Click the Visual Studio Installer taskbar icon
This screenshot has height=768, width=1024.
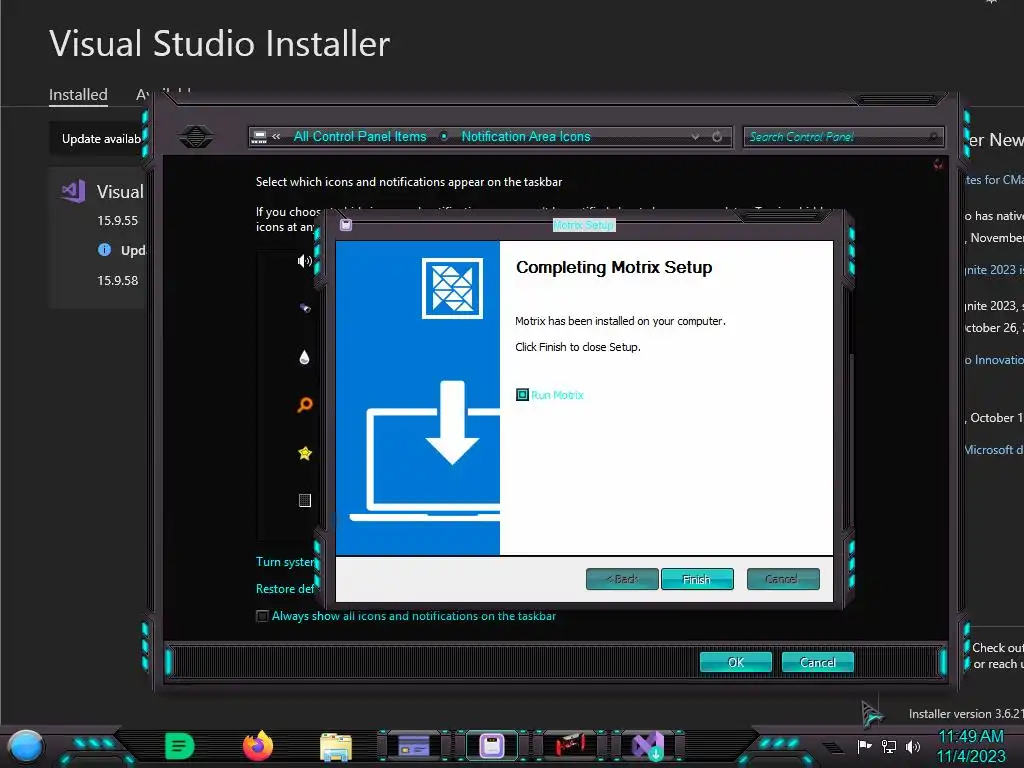coord(648,746)
